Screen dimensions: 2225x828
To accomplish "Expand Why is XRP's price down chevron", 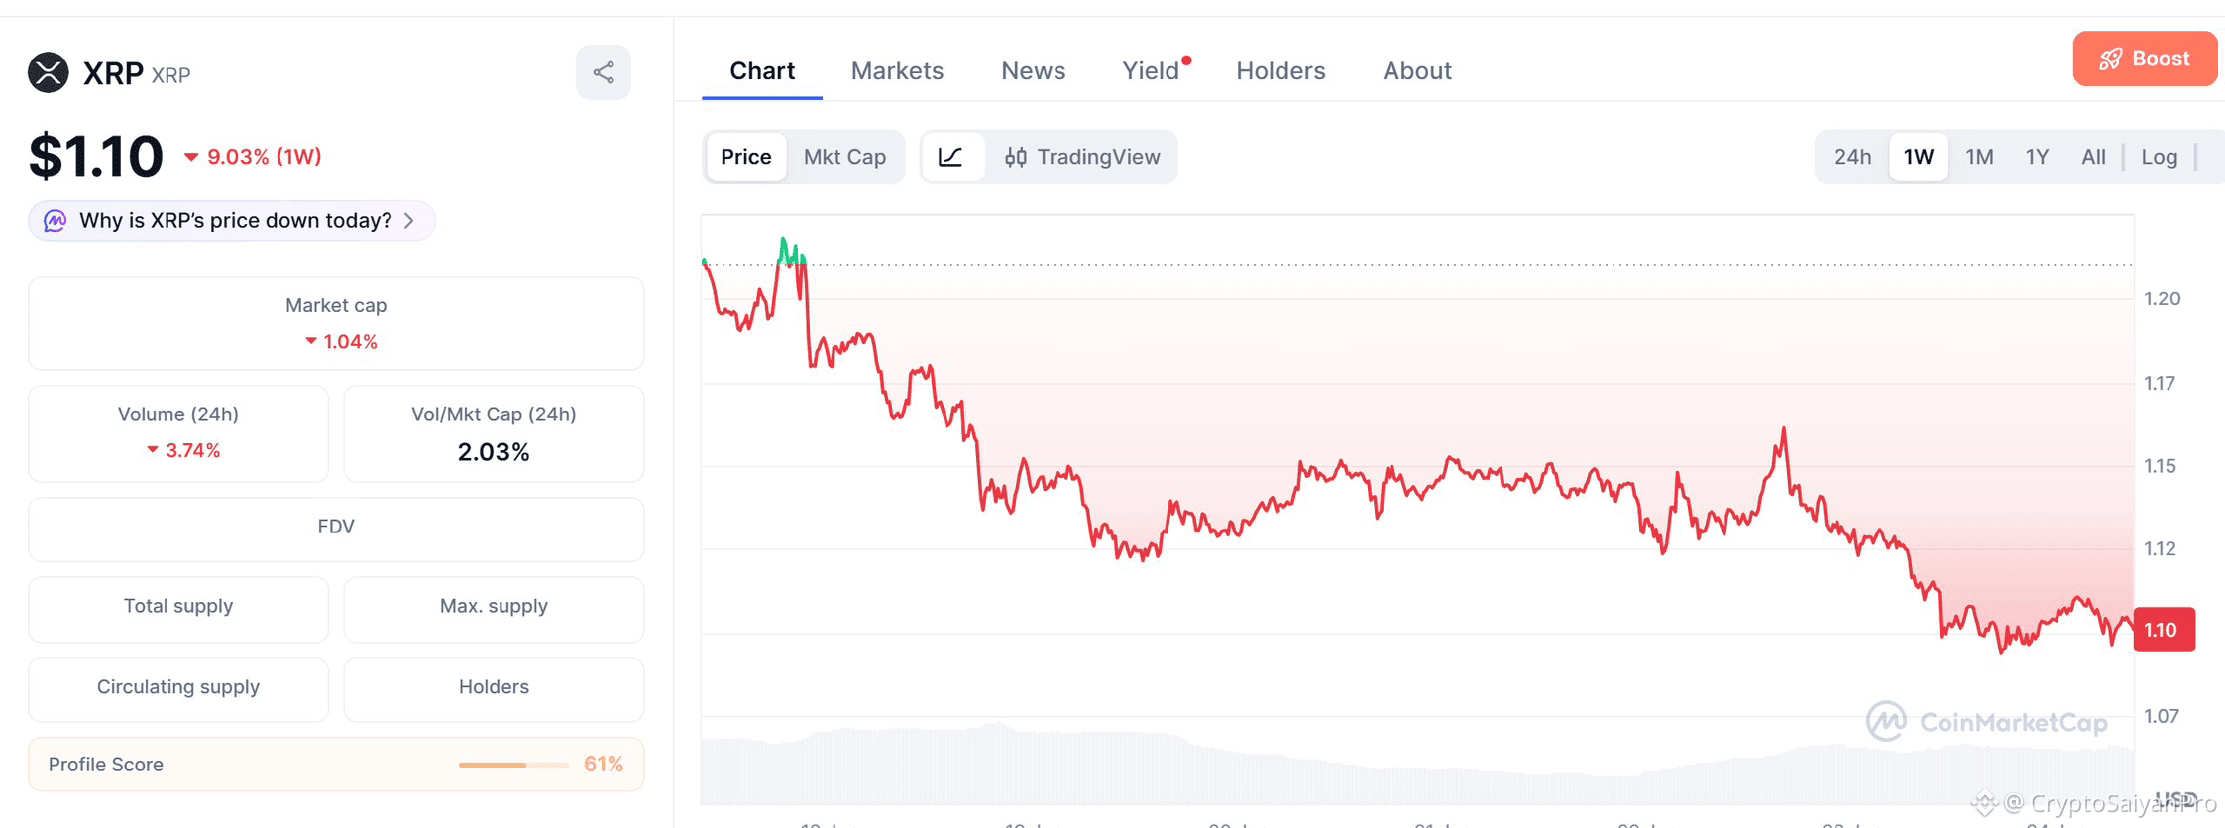I will click(x=409, y=221).
